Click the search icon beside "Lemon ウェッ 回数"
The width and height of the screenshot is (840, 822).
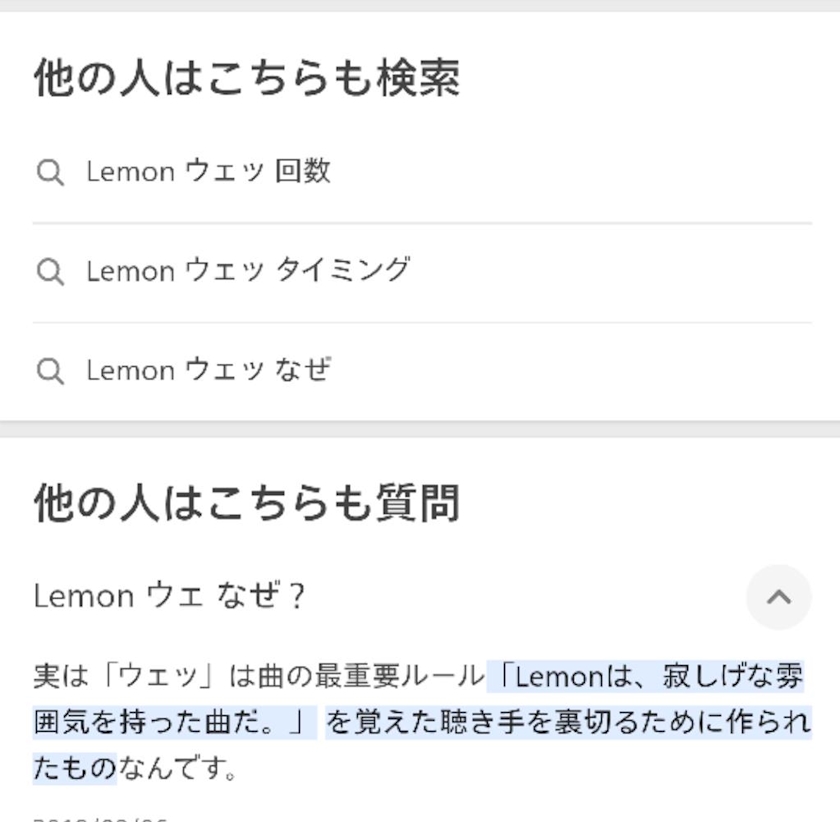[x=50, y=172]
